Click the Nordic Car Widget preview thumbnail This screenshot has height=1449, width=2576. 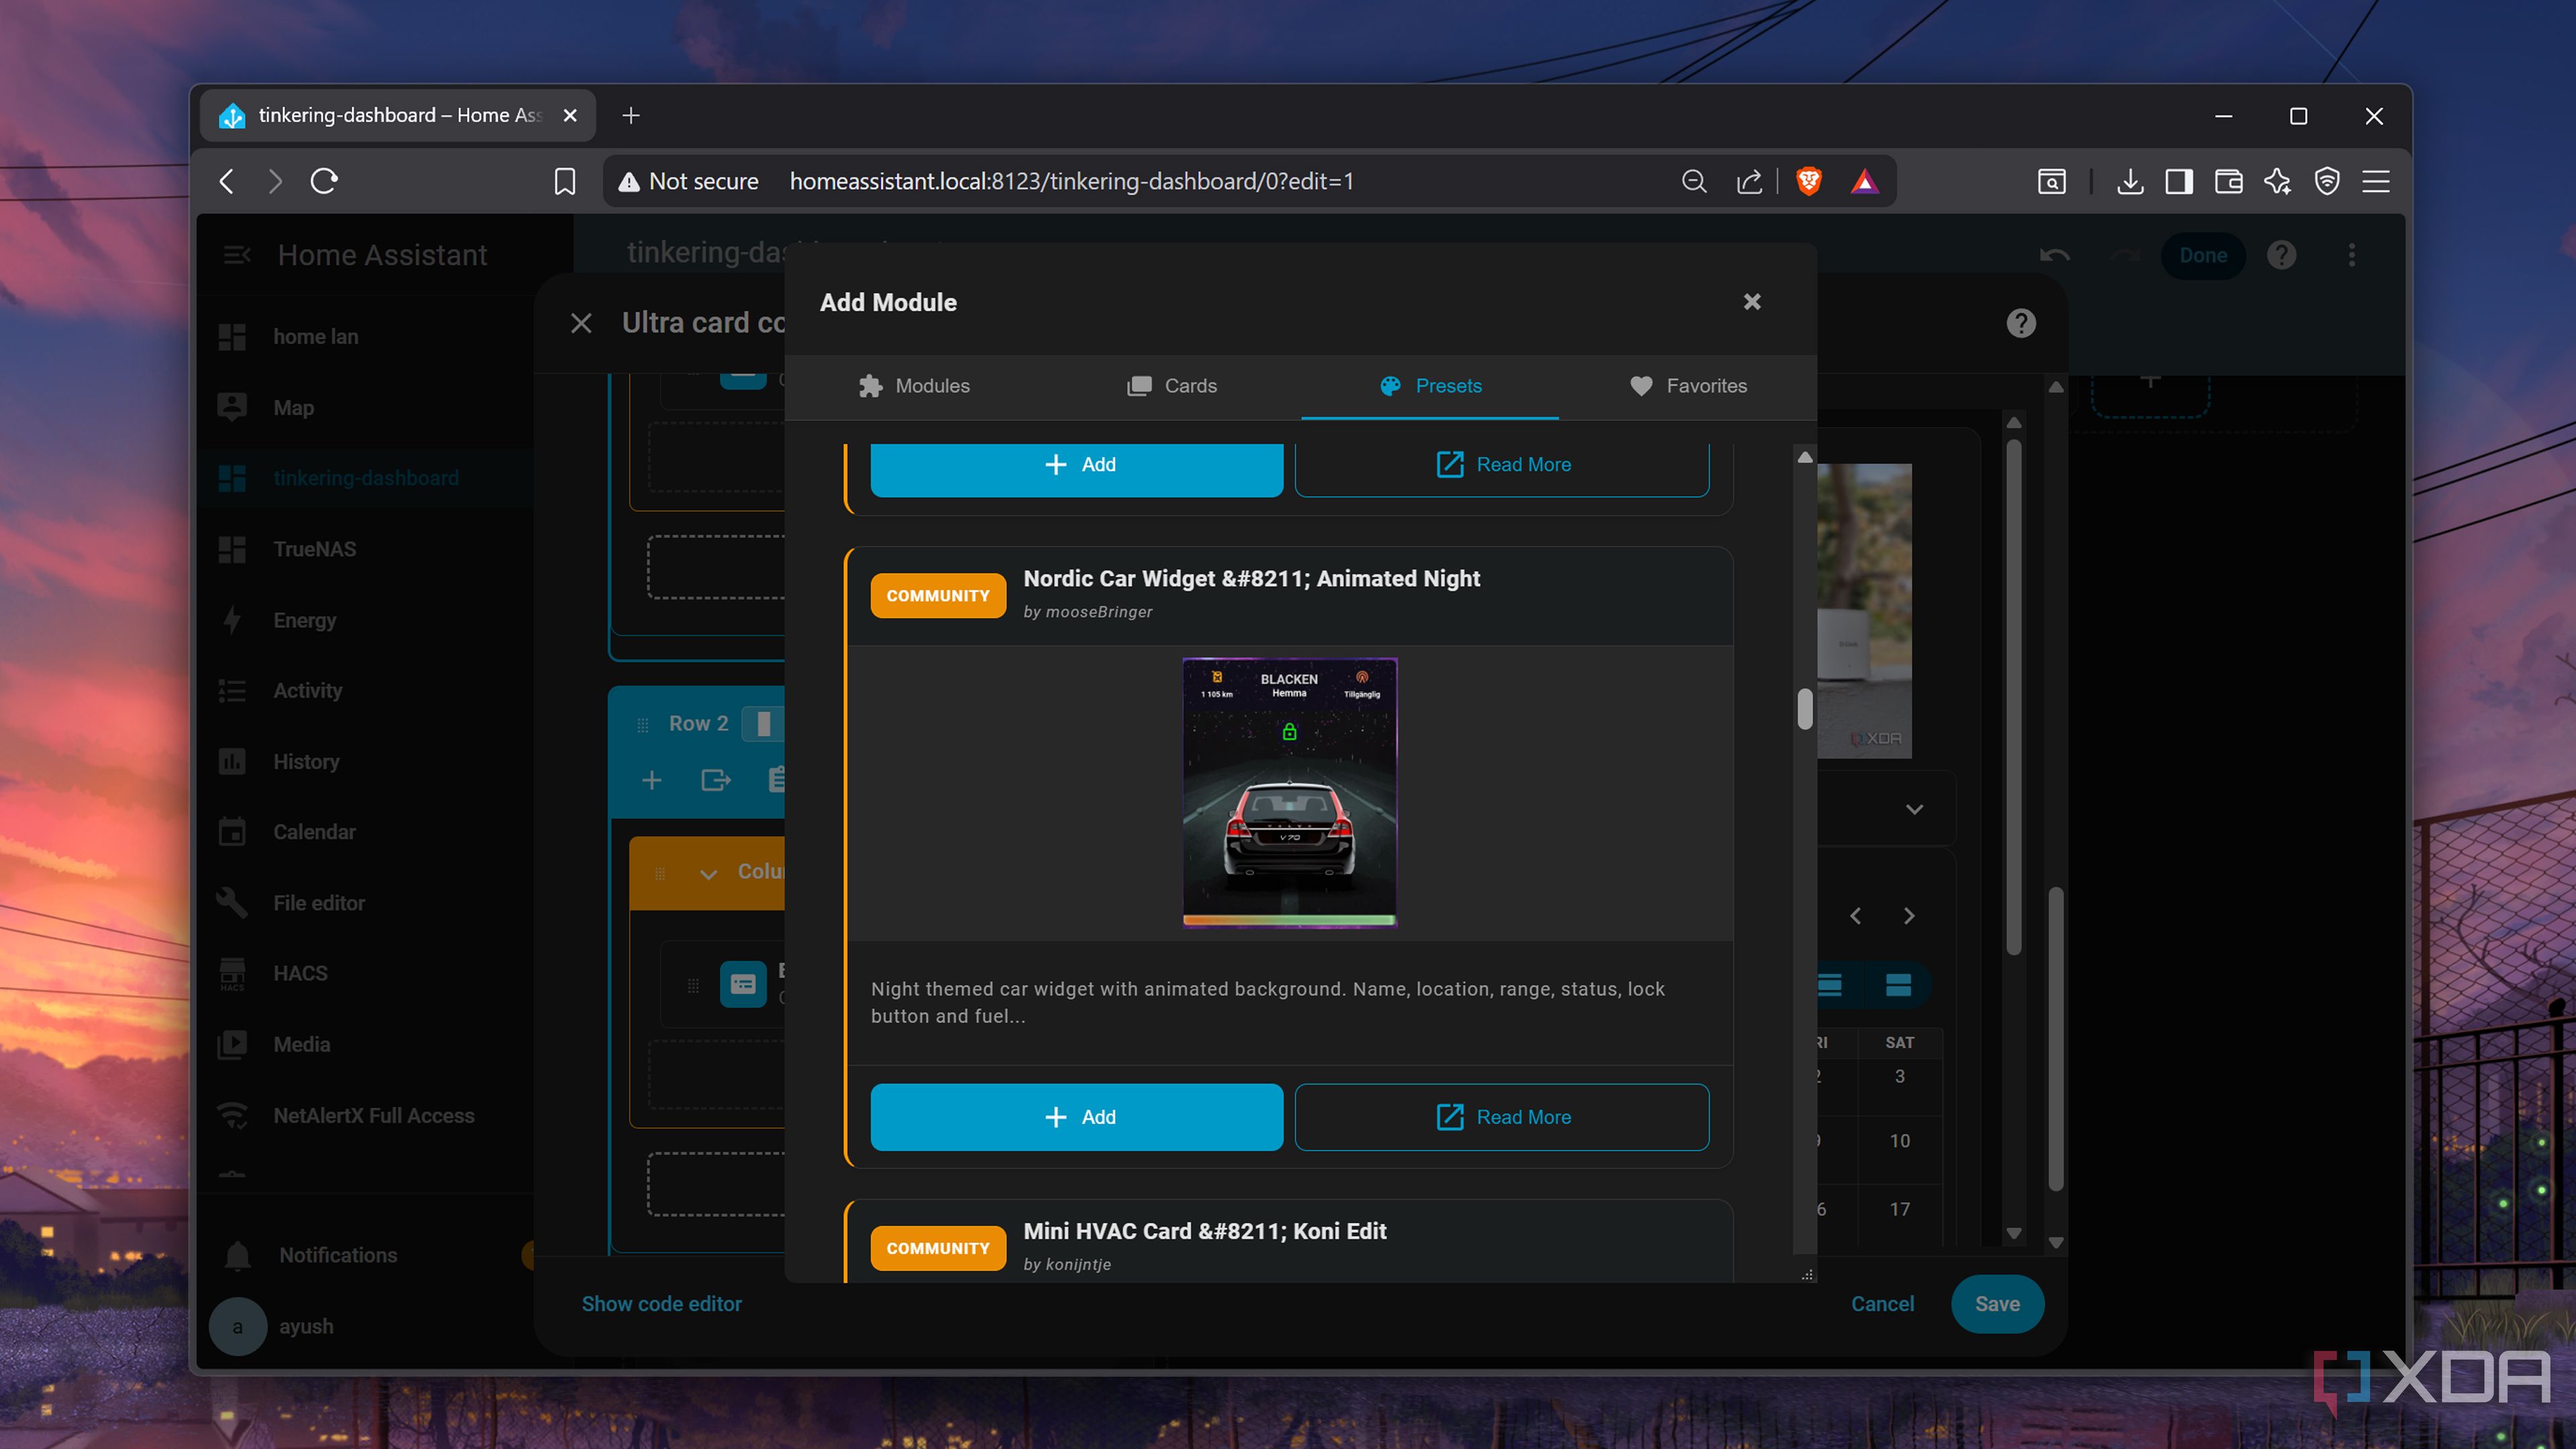[x=1290, y=793]
